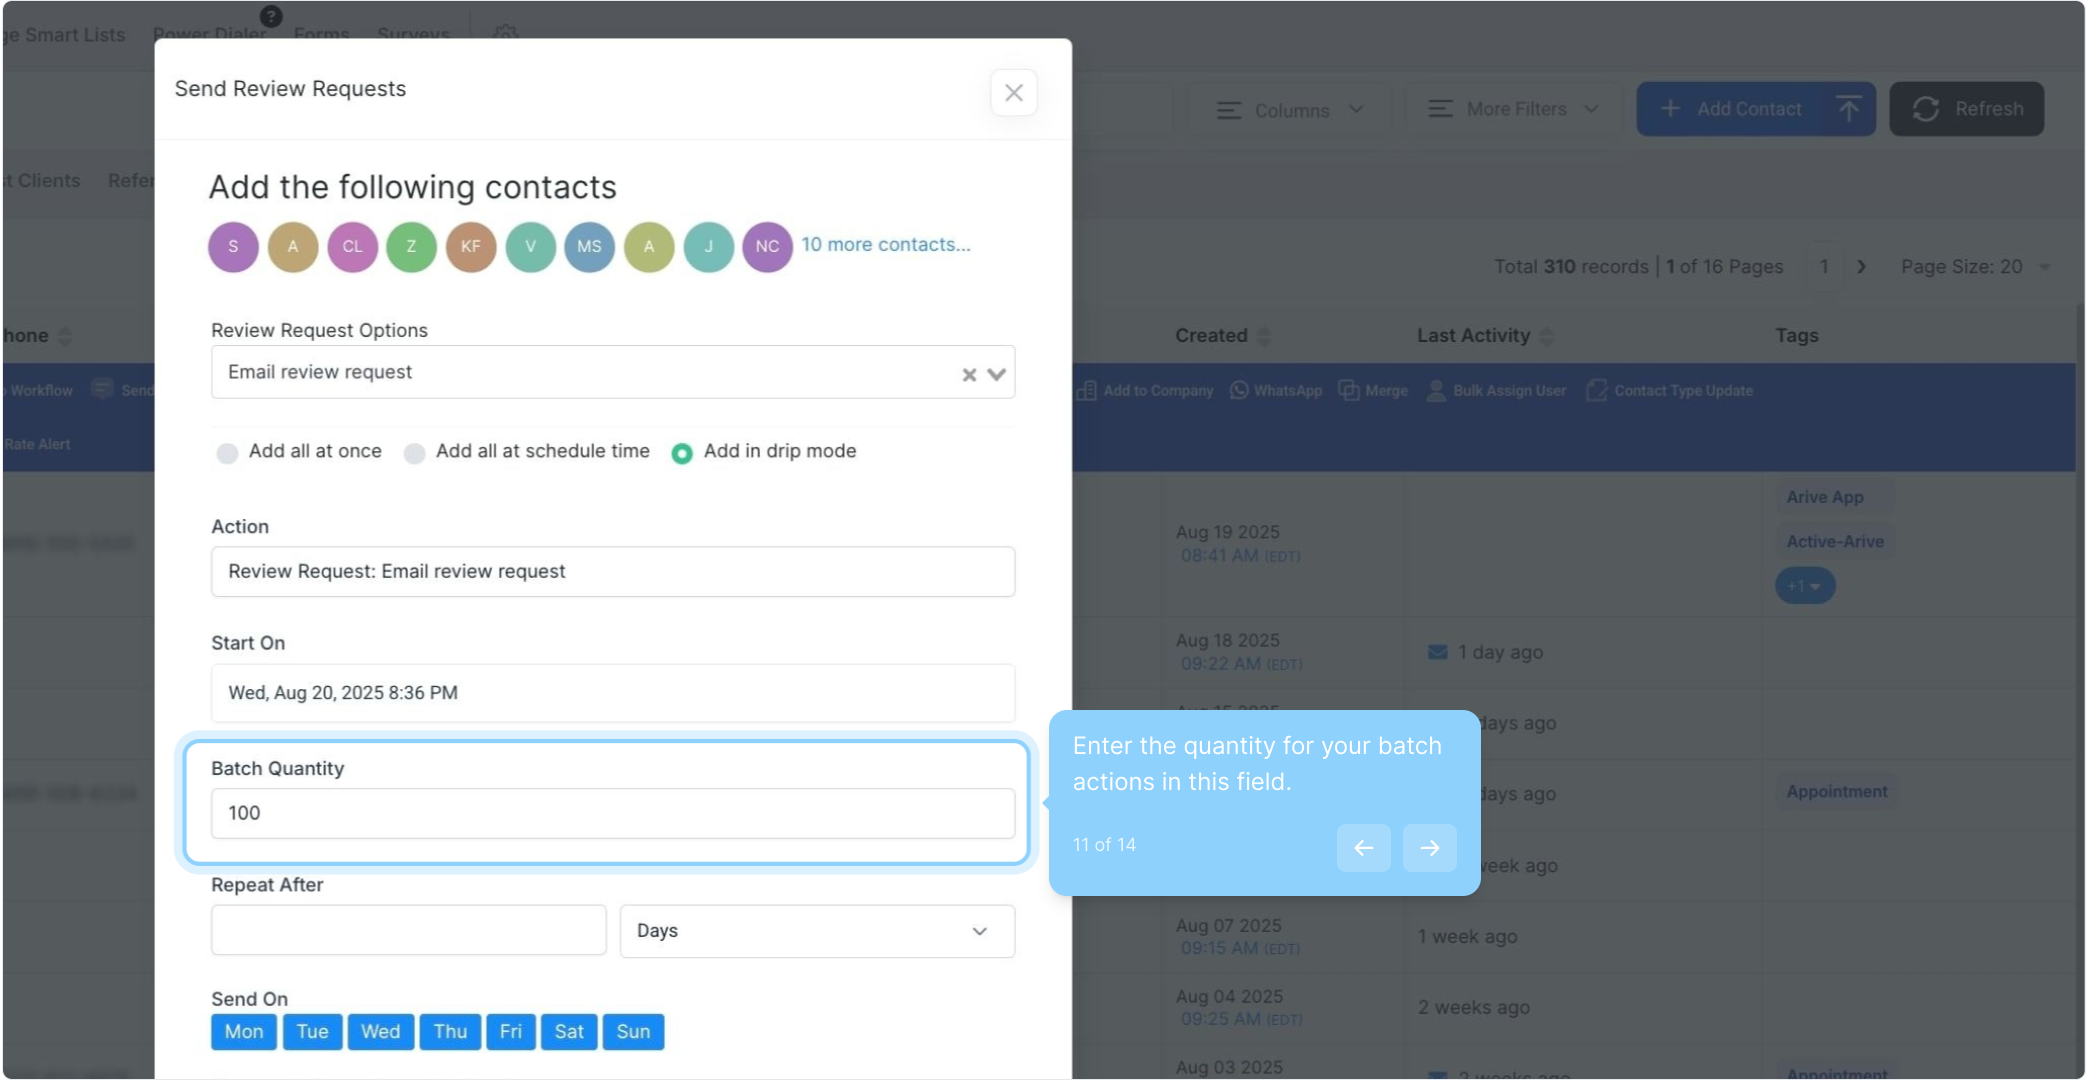
Task: Select the Add all at once option
Action: point(227,453)
